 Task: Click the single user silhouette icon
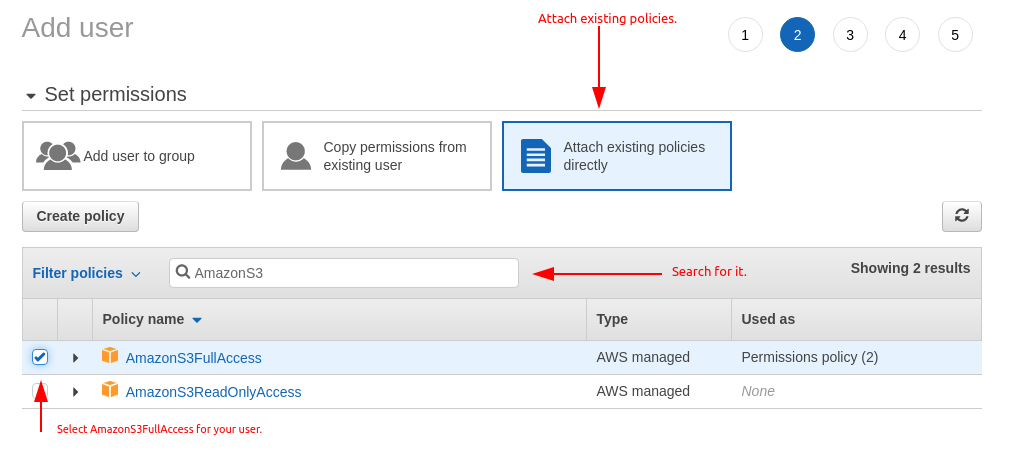click(295, 155)
